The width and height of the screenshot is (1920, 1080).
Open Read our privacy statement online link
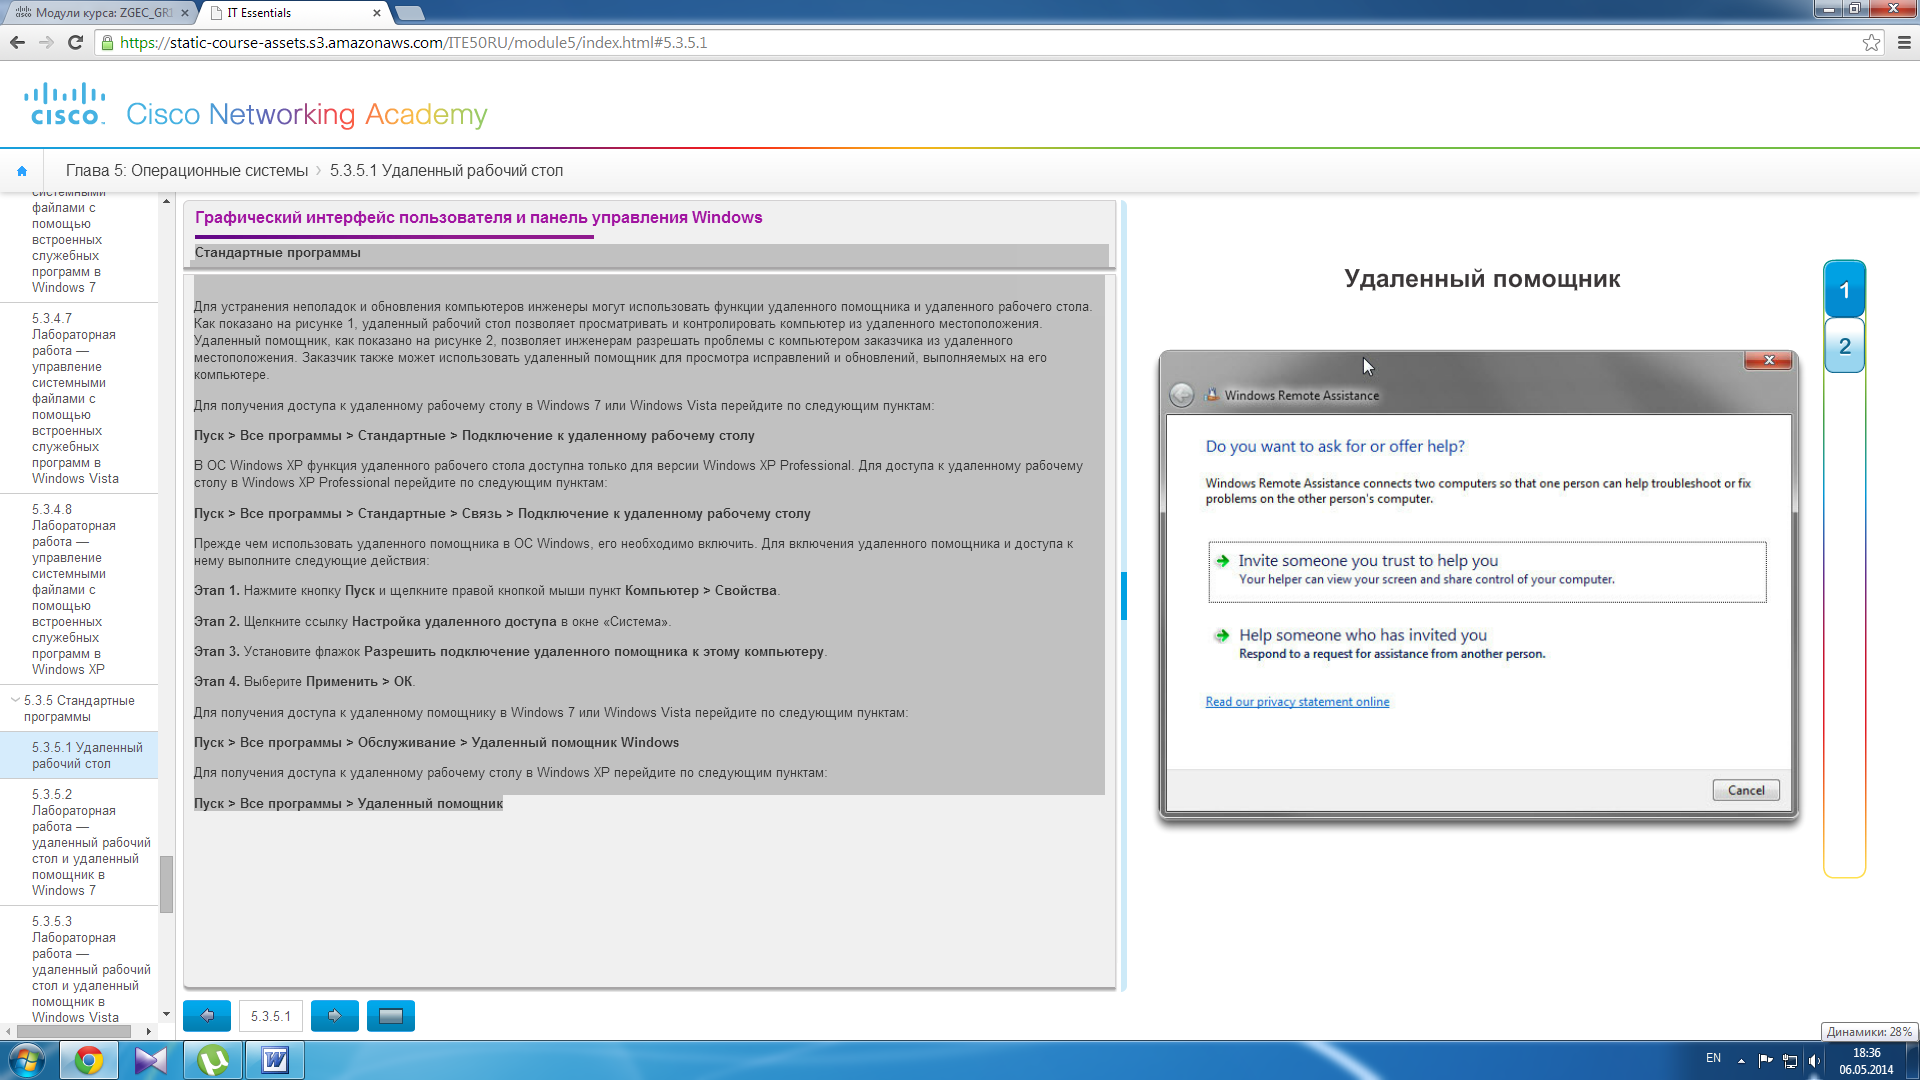tap(1297, 702)
